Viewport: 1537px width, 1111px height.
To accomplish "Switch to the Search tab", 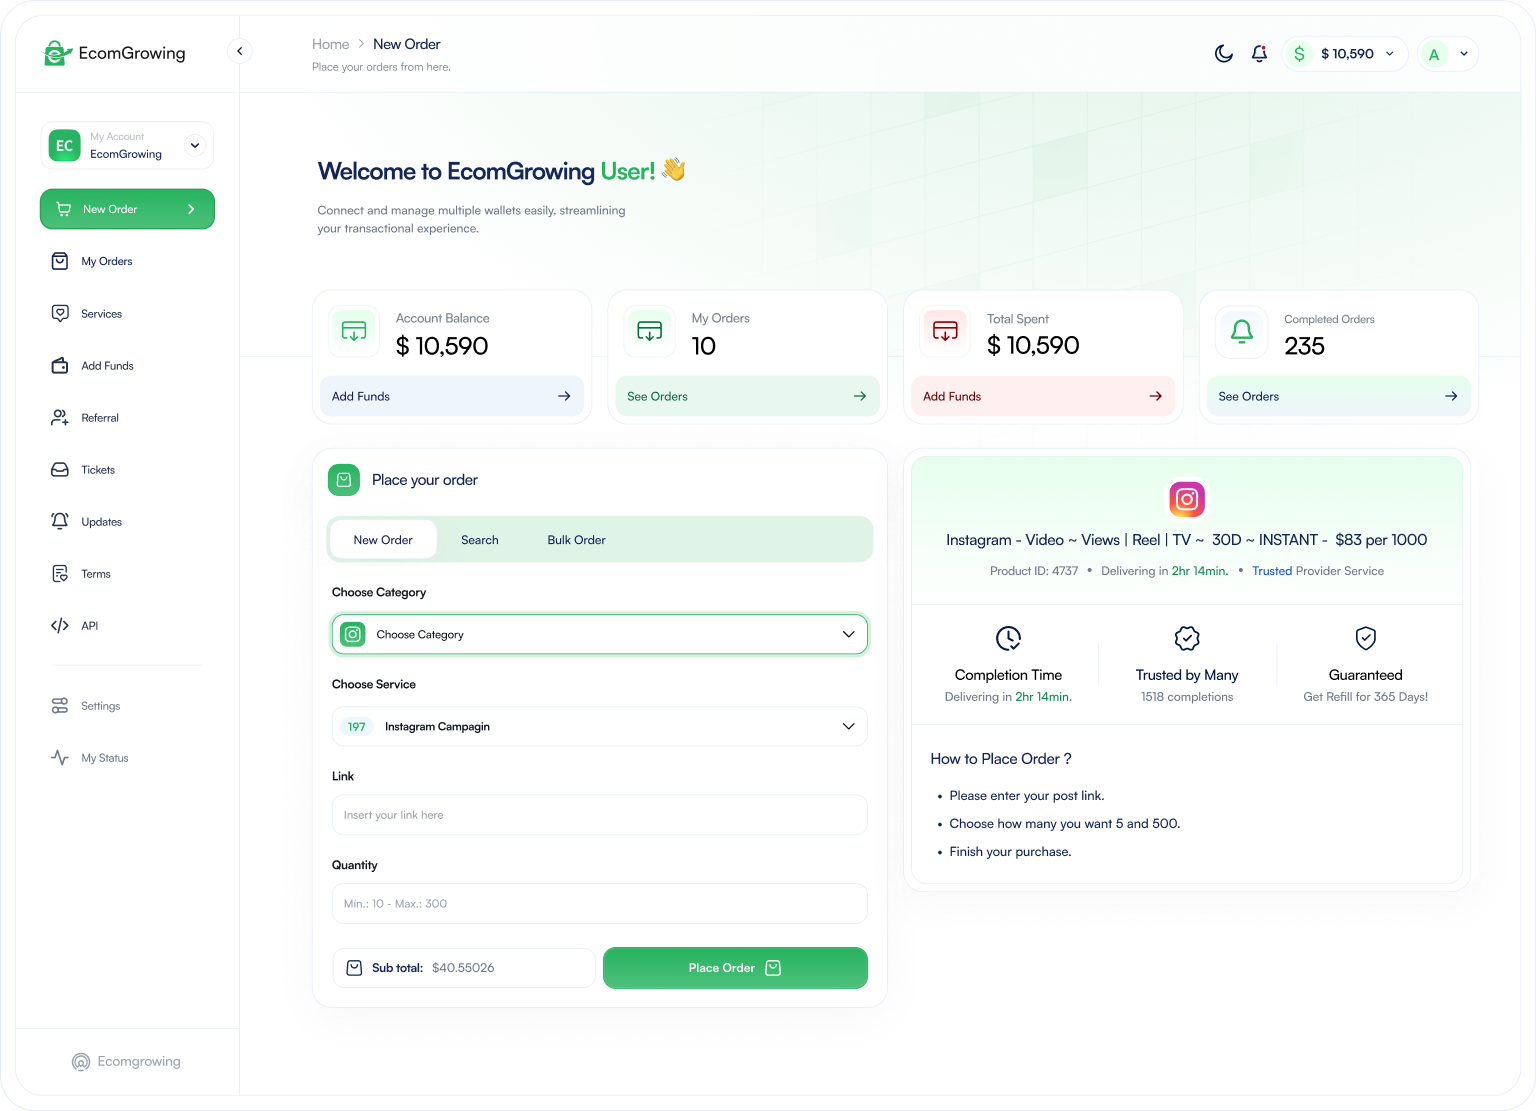I will tap(479, 540).
